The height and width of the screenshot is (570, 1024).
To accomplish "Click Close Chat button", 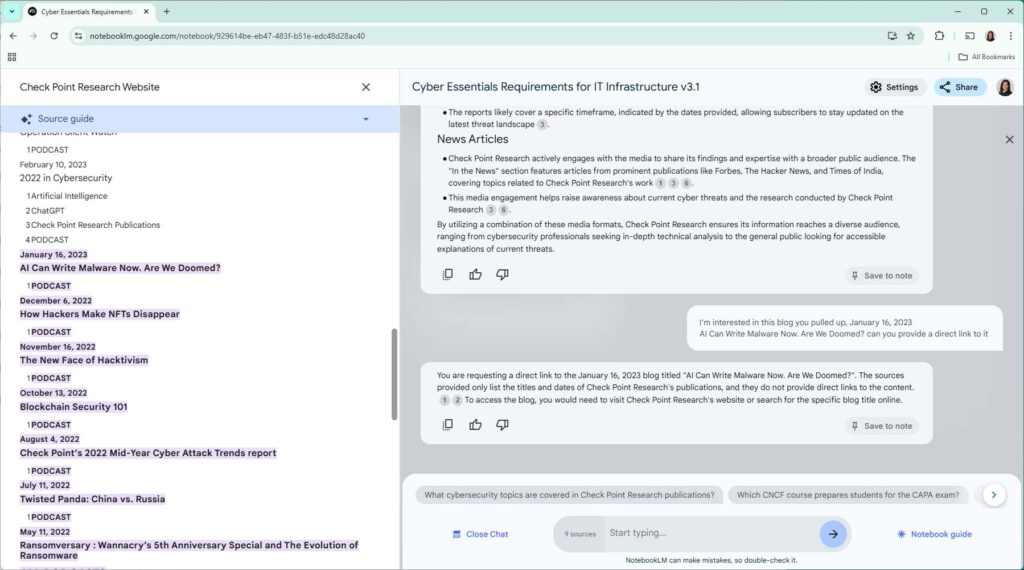I will pos(480,534).
